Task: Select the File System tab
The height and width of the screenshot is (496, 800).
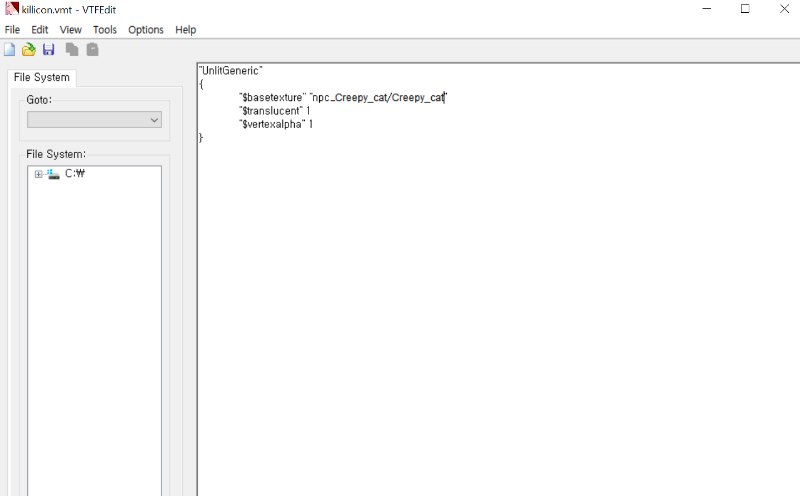Action: pyautogui.click(x=42, y=77)
